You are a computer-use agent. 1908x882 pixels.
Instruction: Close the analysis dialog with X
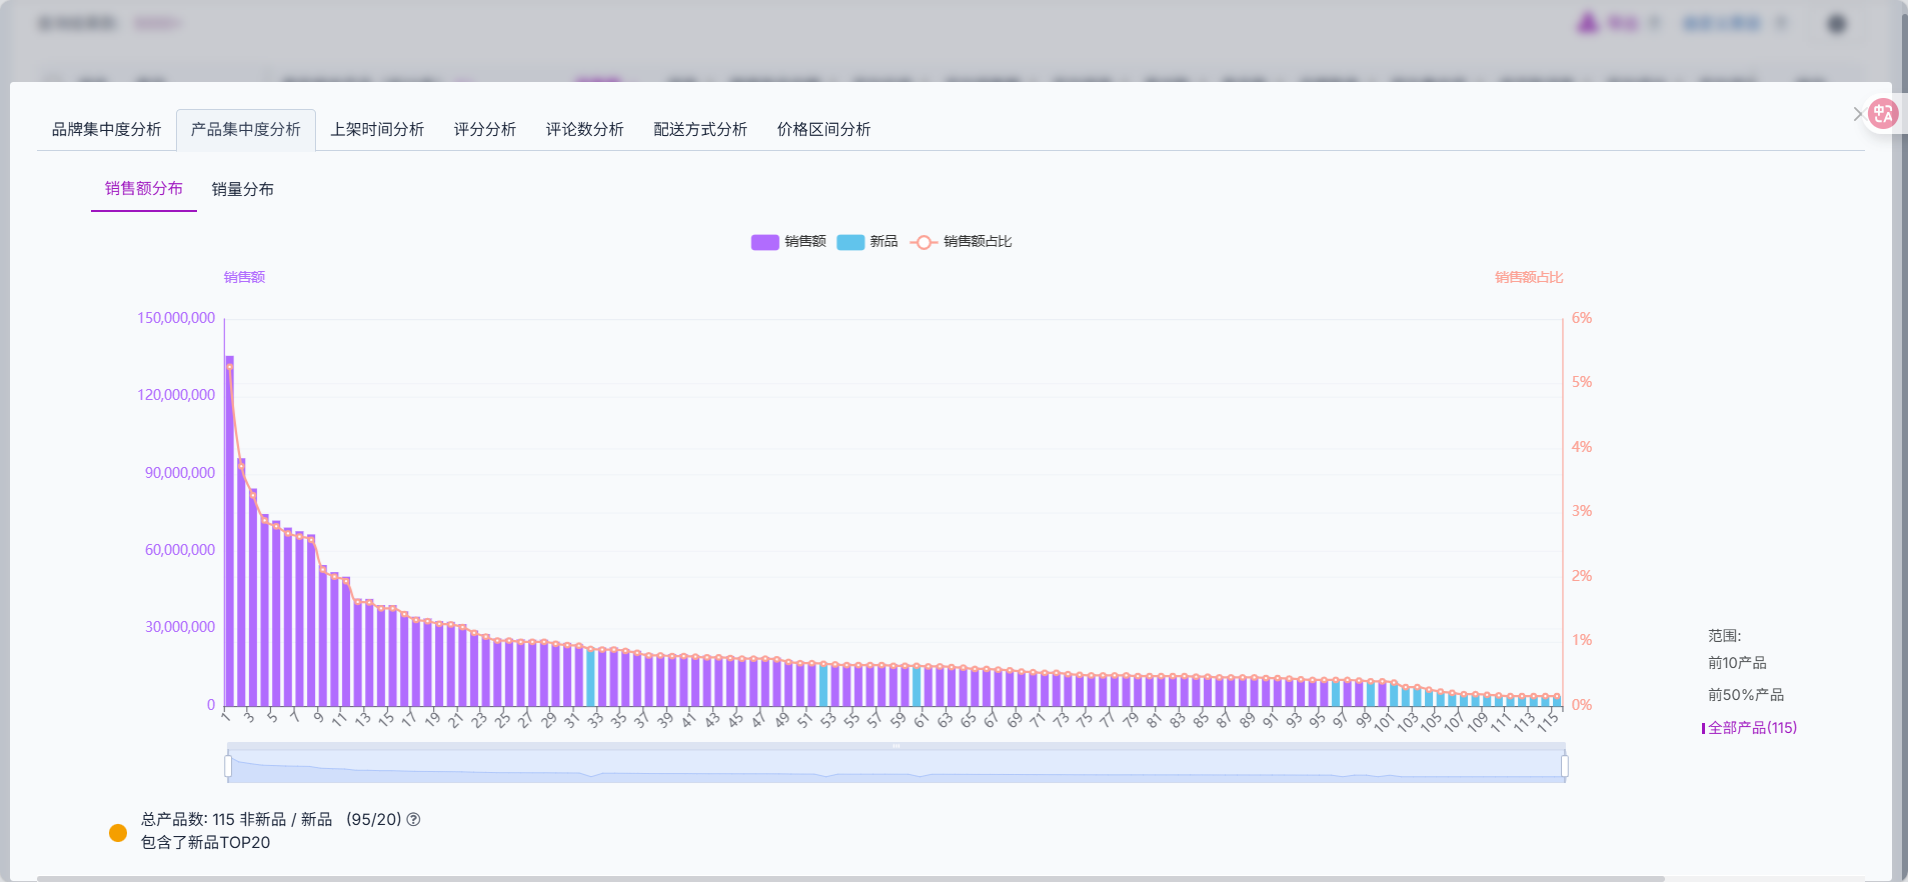click(1857, 114)
